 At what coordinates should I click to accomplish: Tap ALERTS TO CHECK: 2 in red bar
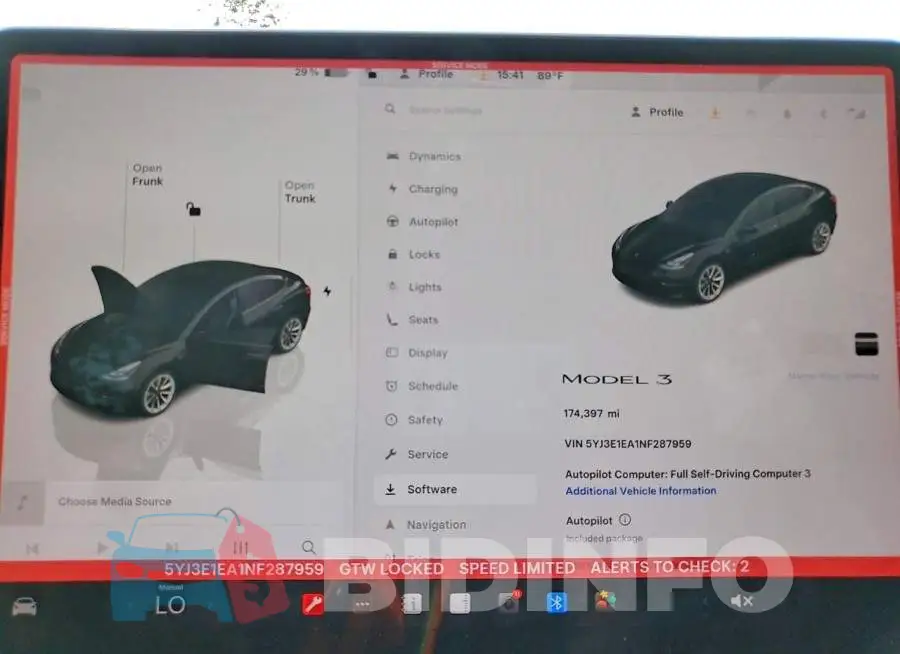click(x=670, y=567)
